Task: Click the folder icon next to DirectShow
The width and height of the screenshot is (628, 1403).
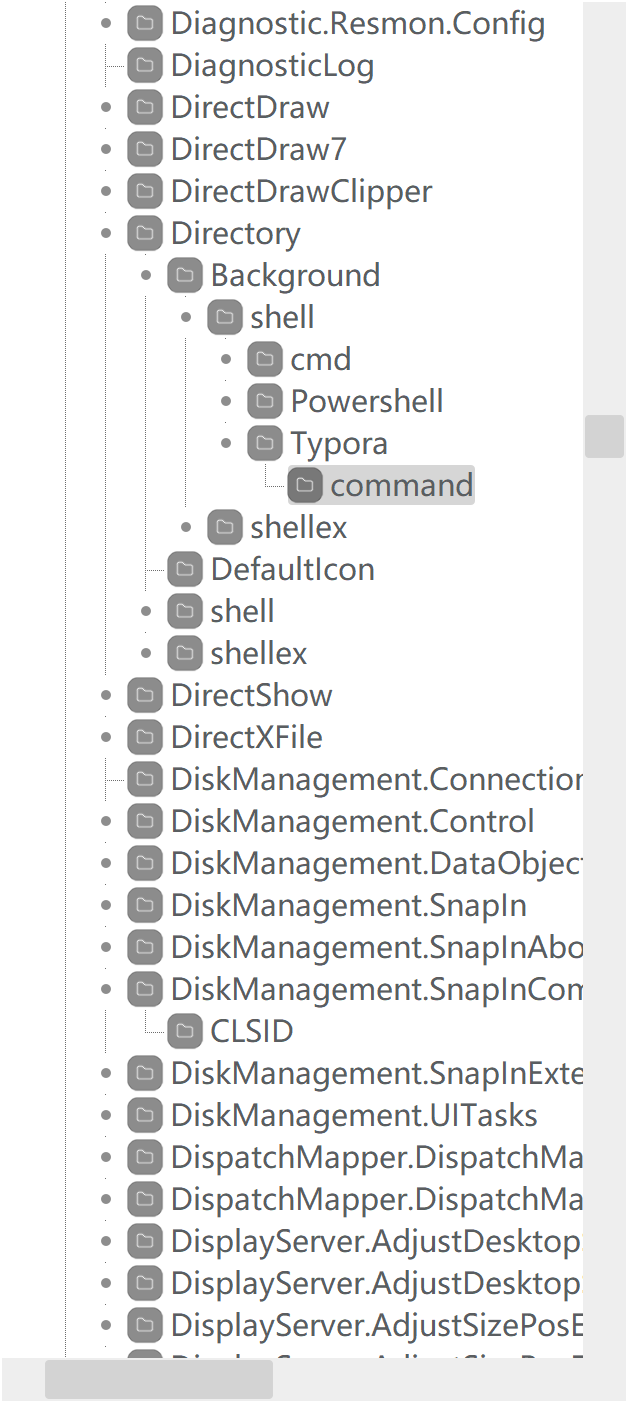Action: click(145, 695)
